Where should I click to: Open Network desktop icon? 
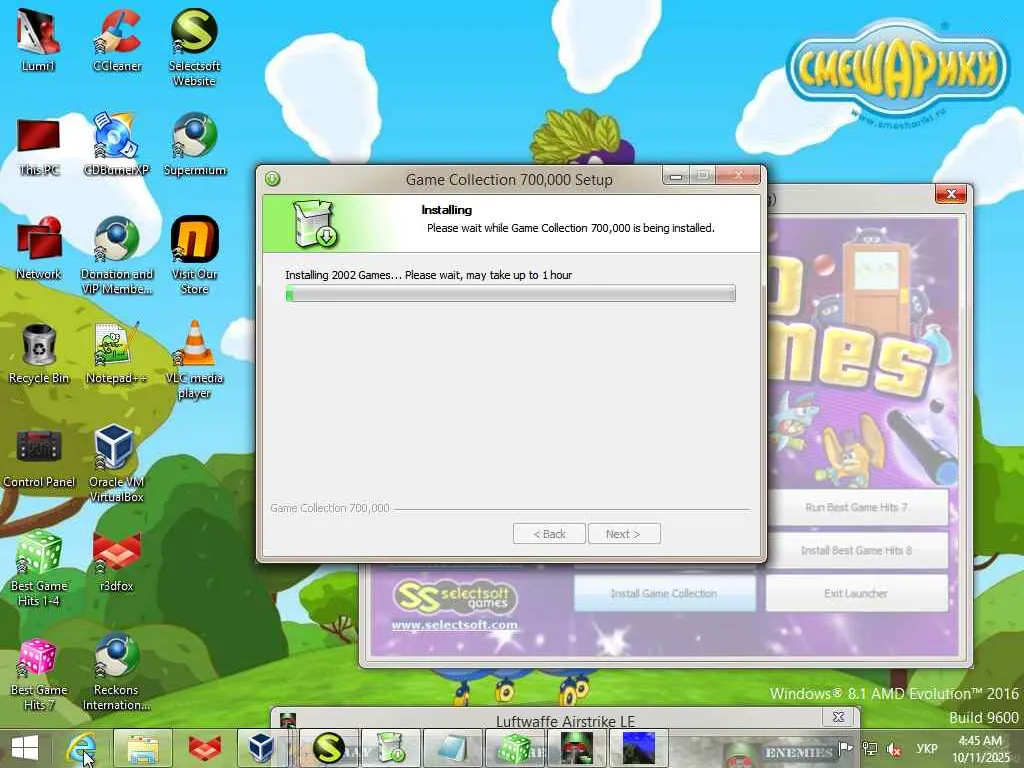(38, 248)
